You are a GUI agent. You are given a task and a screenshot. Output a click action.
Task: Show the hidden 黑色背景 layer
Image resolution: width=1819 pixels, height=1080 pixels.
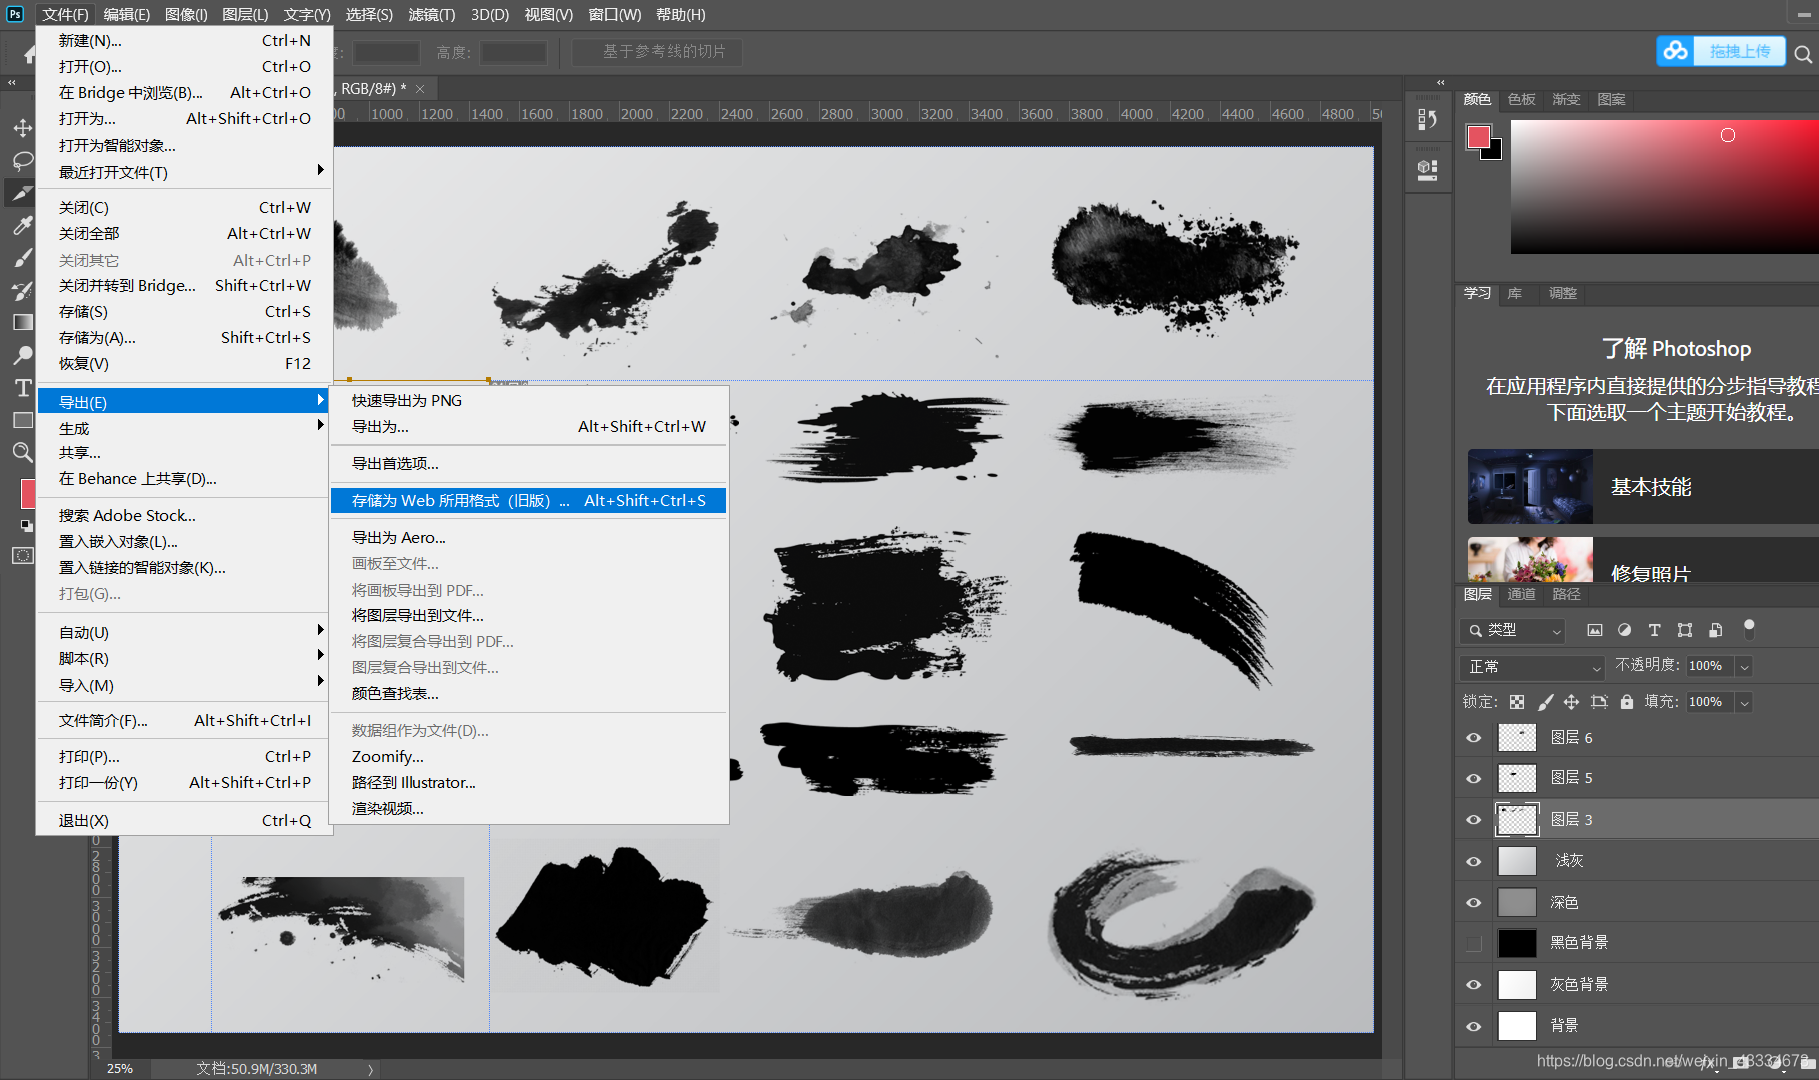pos(1474,943)
